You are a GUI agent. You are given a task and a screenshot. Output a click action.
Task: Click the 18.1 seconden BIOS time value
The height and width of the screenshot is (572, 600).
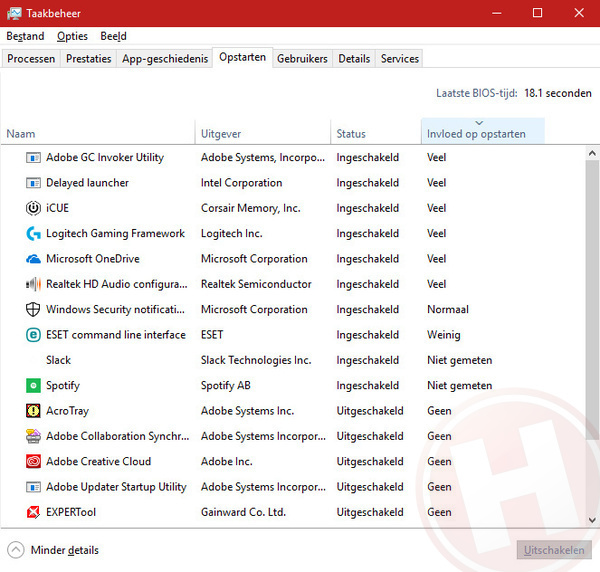point(558,93)
